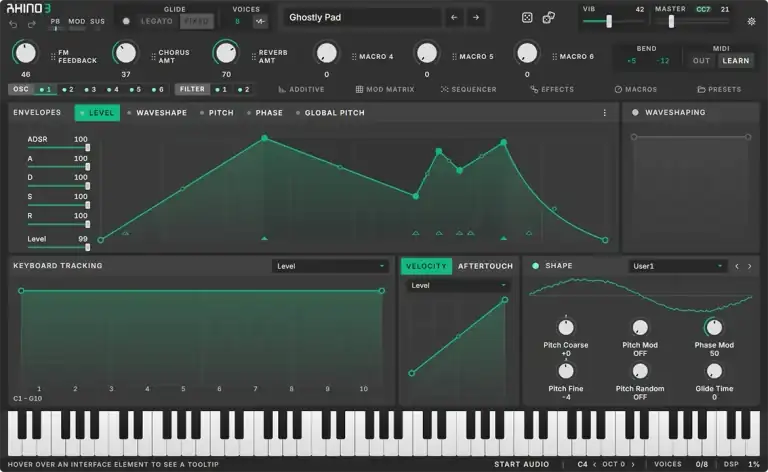The width and height of the screenshot is (768, 472).
Task: Toggle the Waveshaping enable dot
Action: 635,113
